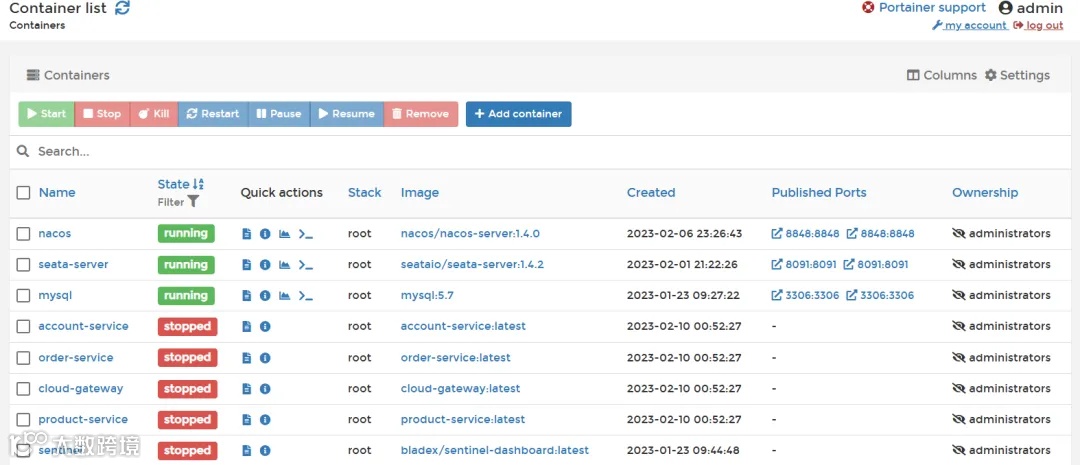The height and width of the screenshot is (465, 1080).
Task: Open seataio/seata-server:1.4.2 image link
Action: point(472,265)
